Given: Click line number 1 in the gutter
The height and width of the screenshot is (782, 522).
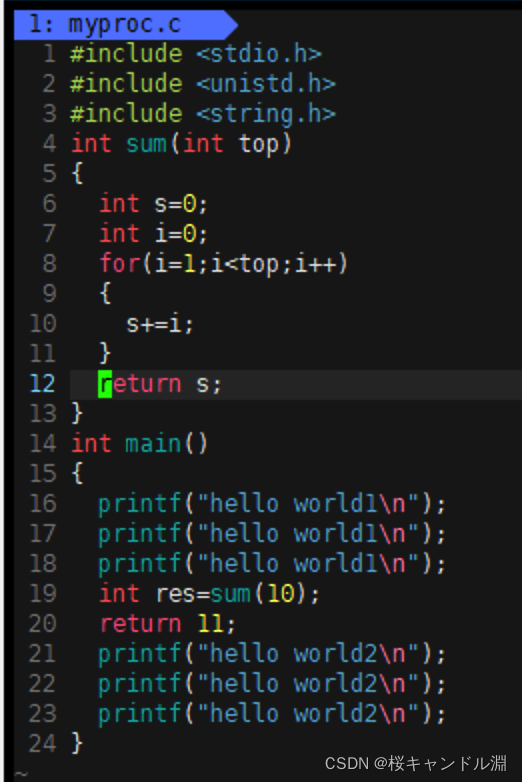Looking at the screenshot, I should (x=49, y=54).
